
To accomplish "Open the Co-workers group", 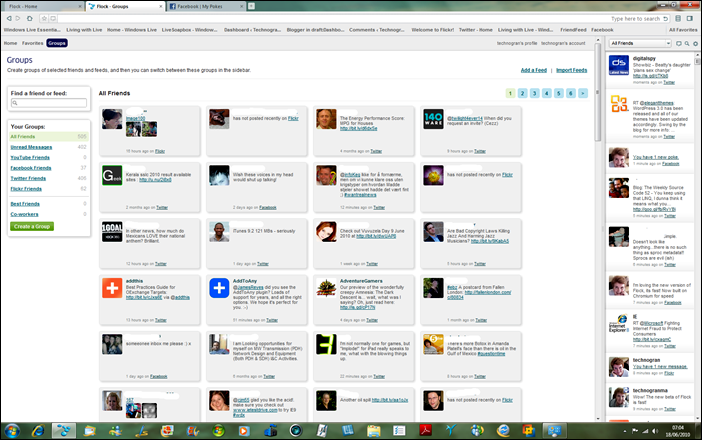I will (24, 214).
